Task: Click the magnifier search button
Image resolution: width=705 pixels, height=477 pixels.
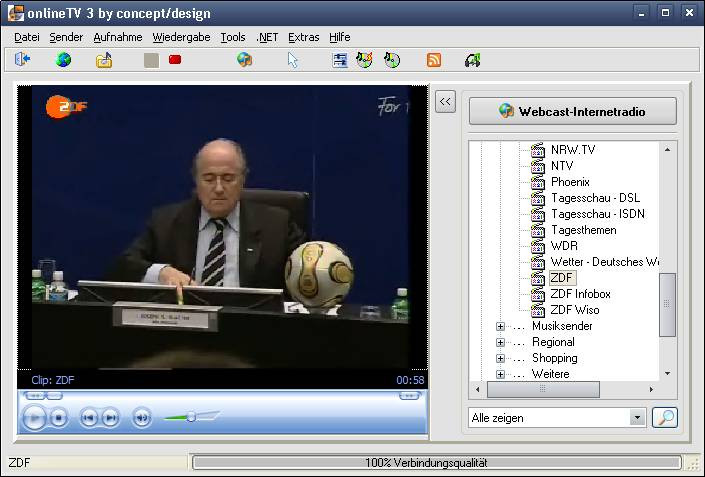Action: coord(665,418)
